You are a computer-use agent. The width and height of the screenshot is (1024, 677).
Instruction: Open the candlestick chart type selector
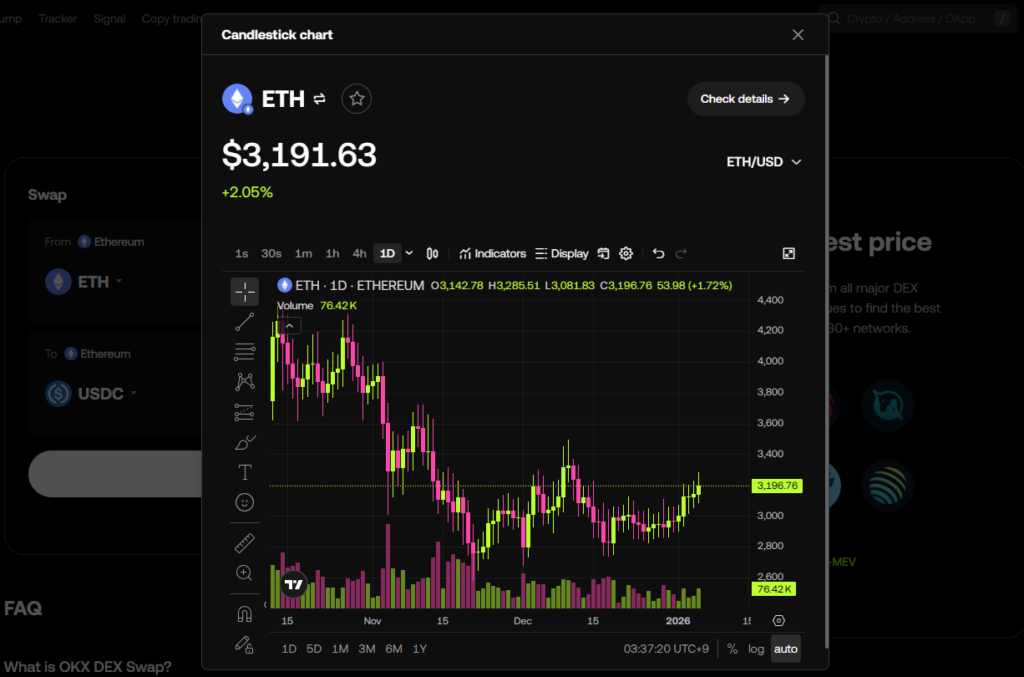coord(433,254)
